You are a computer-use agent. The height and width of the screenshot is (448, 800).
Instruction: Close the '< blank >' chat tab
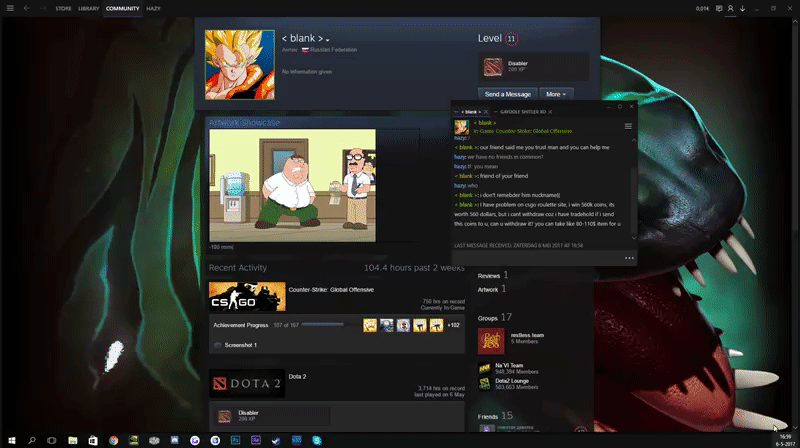486,112
